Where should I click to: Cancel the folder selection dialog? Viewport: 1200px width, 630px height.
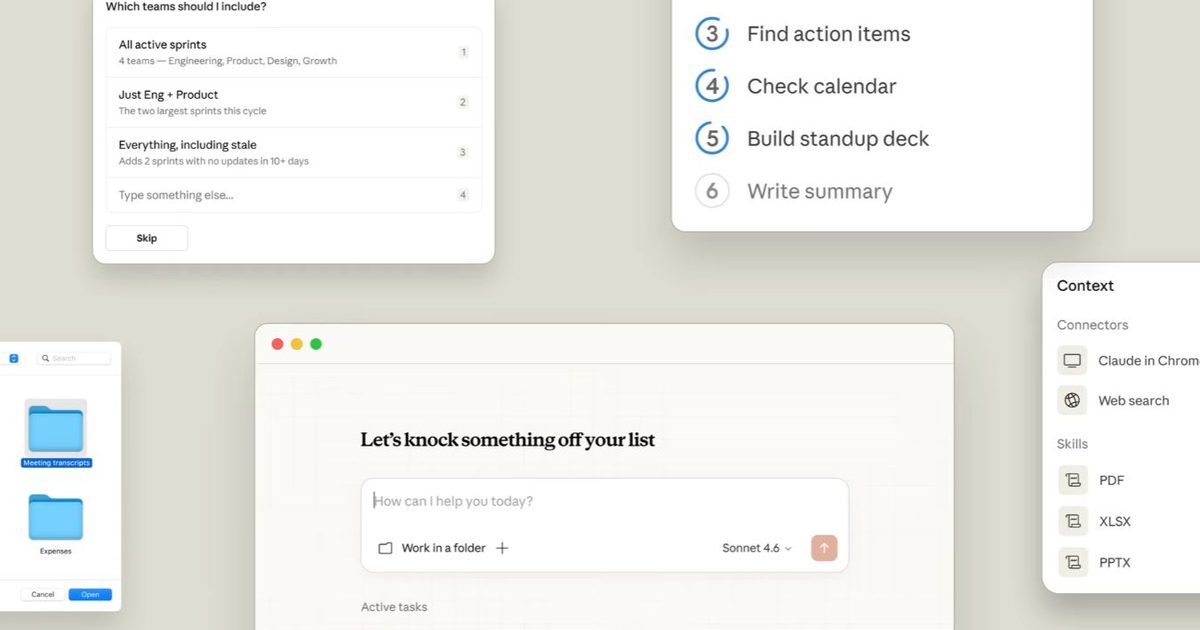(41, 594)
